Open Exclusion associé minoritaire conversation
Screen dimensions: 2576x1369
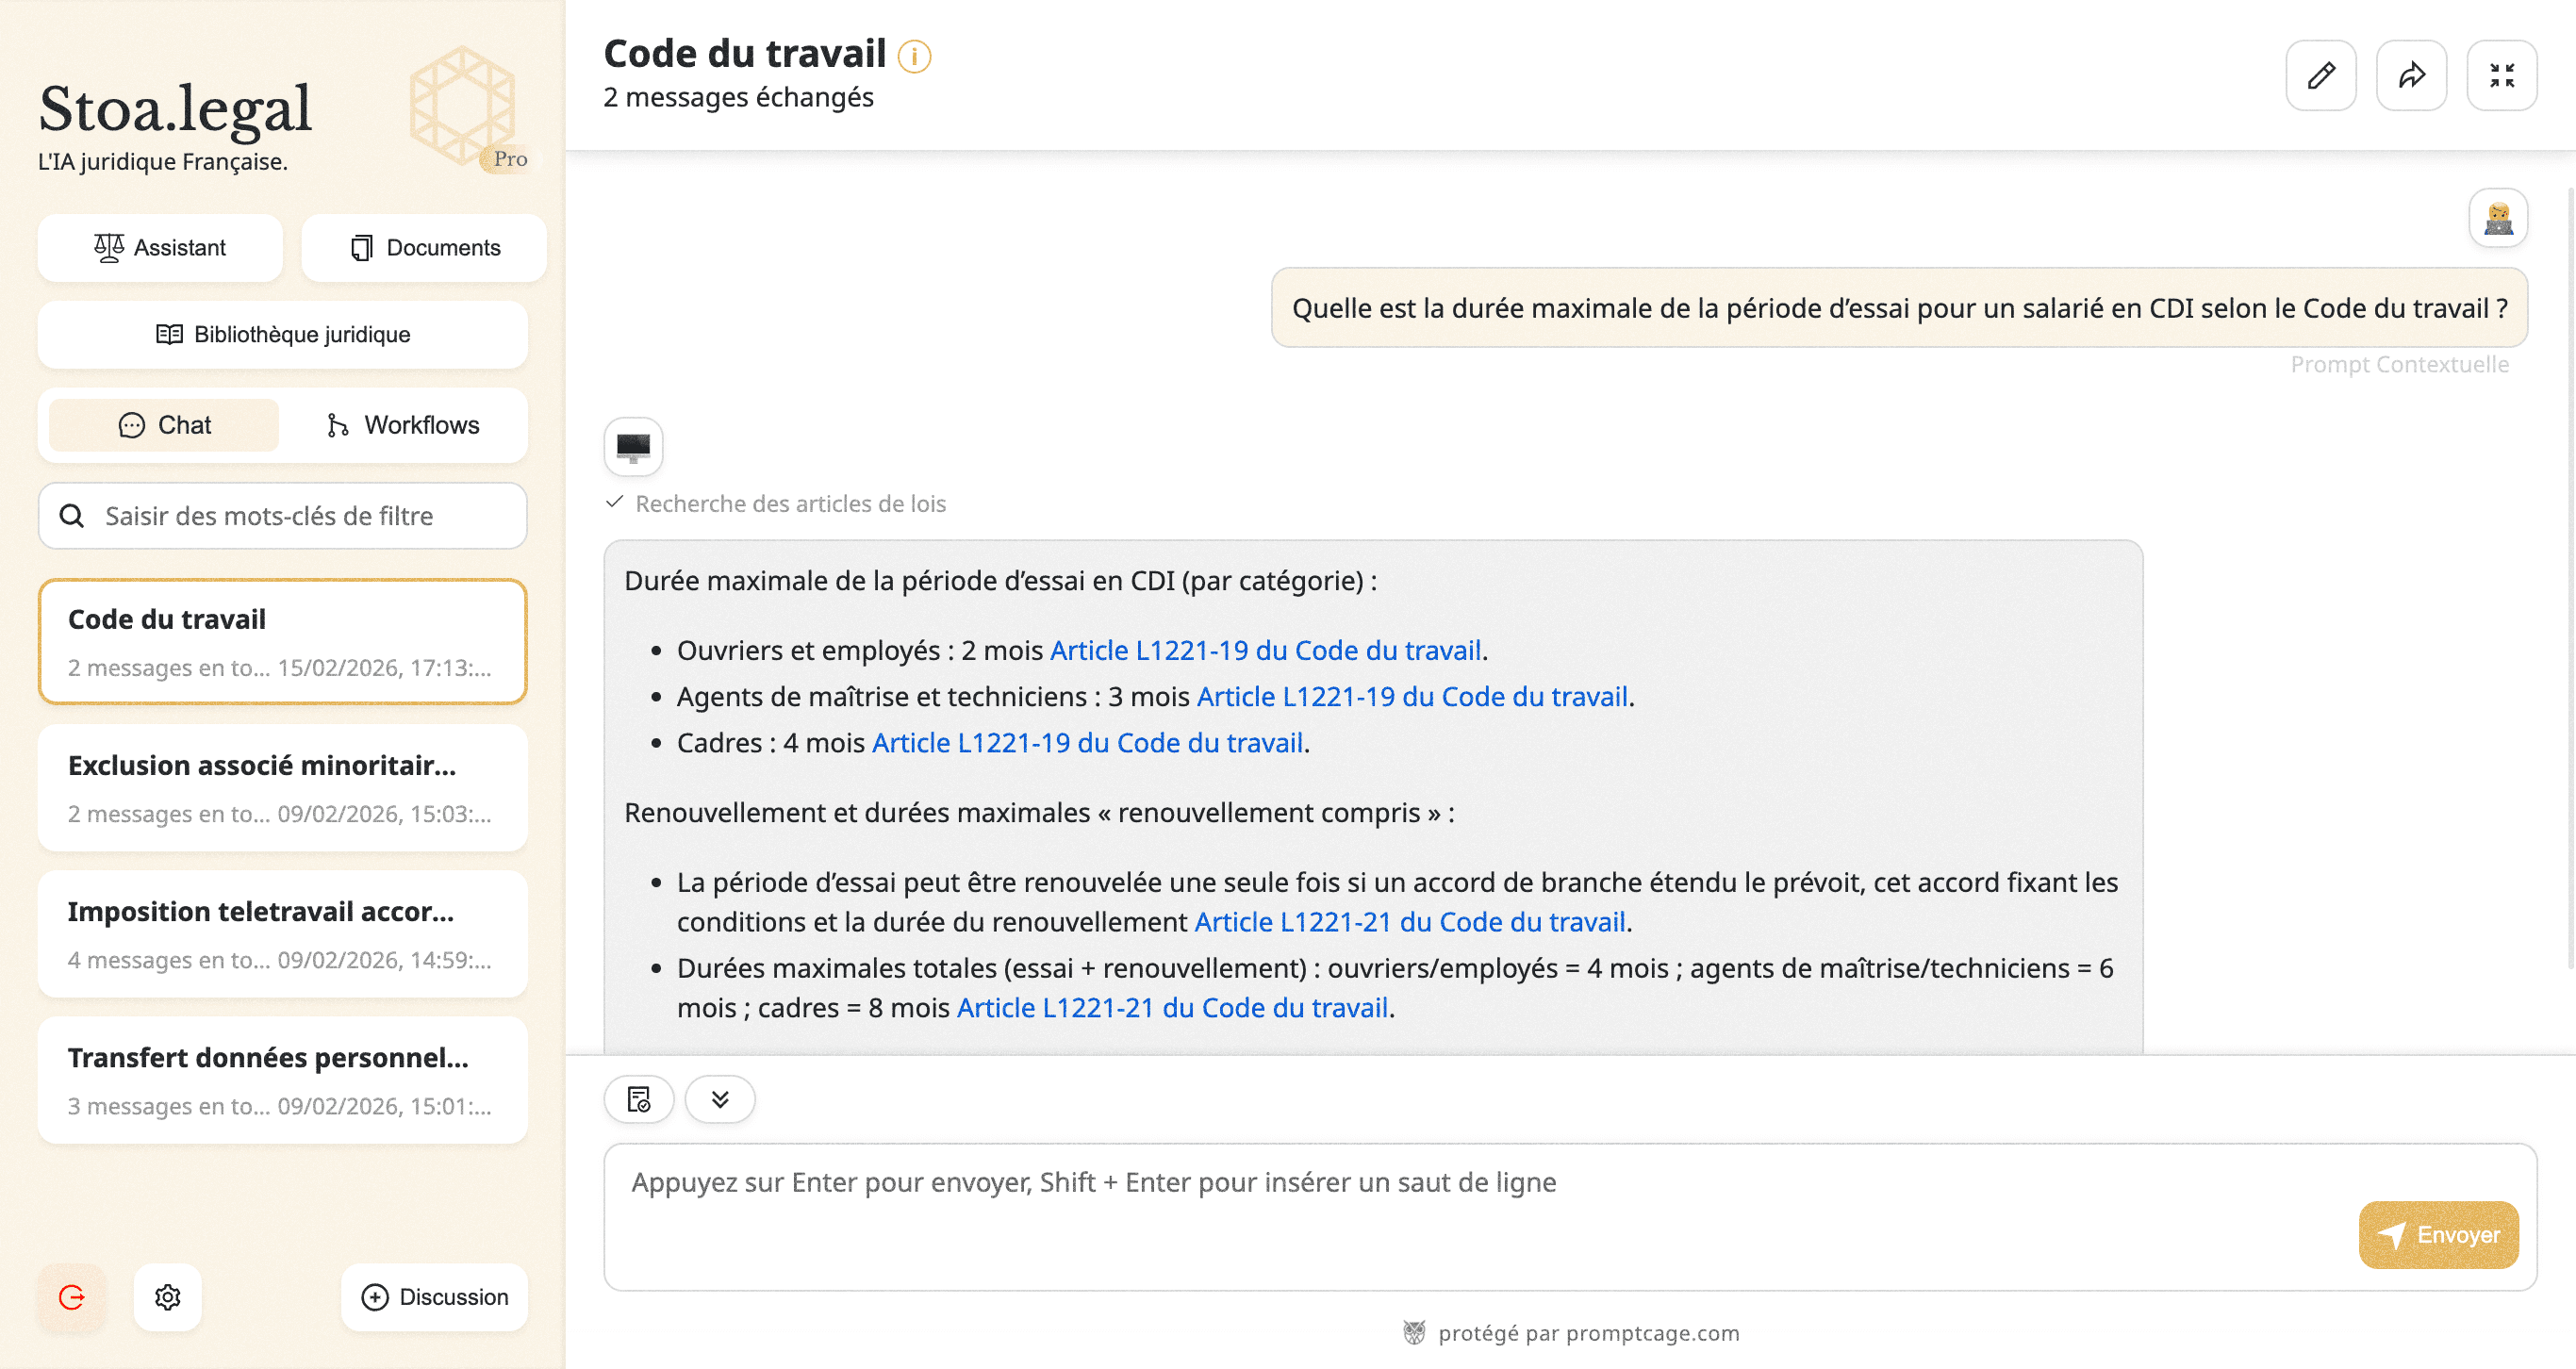(x=282, y=788)
